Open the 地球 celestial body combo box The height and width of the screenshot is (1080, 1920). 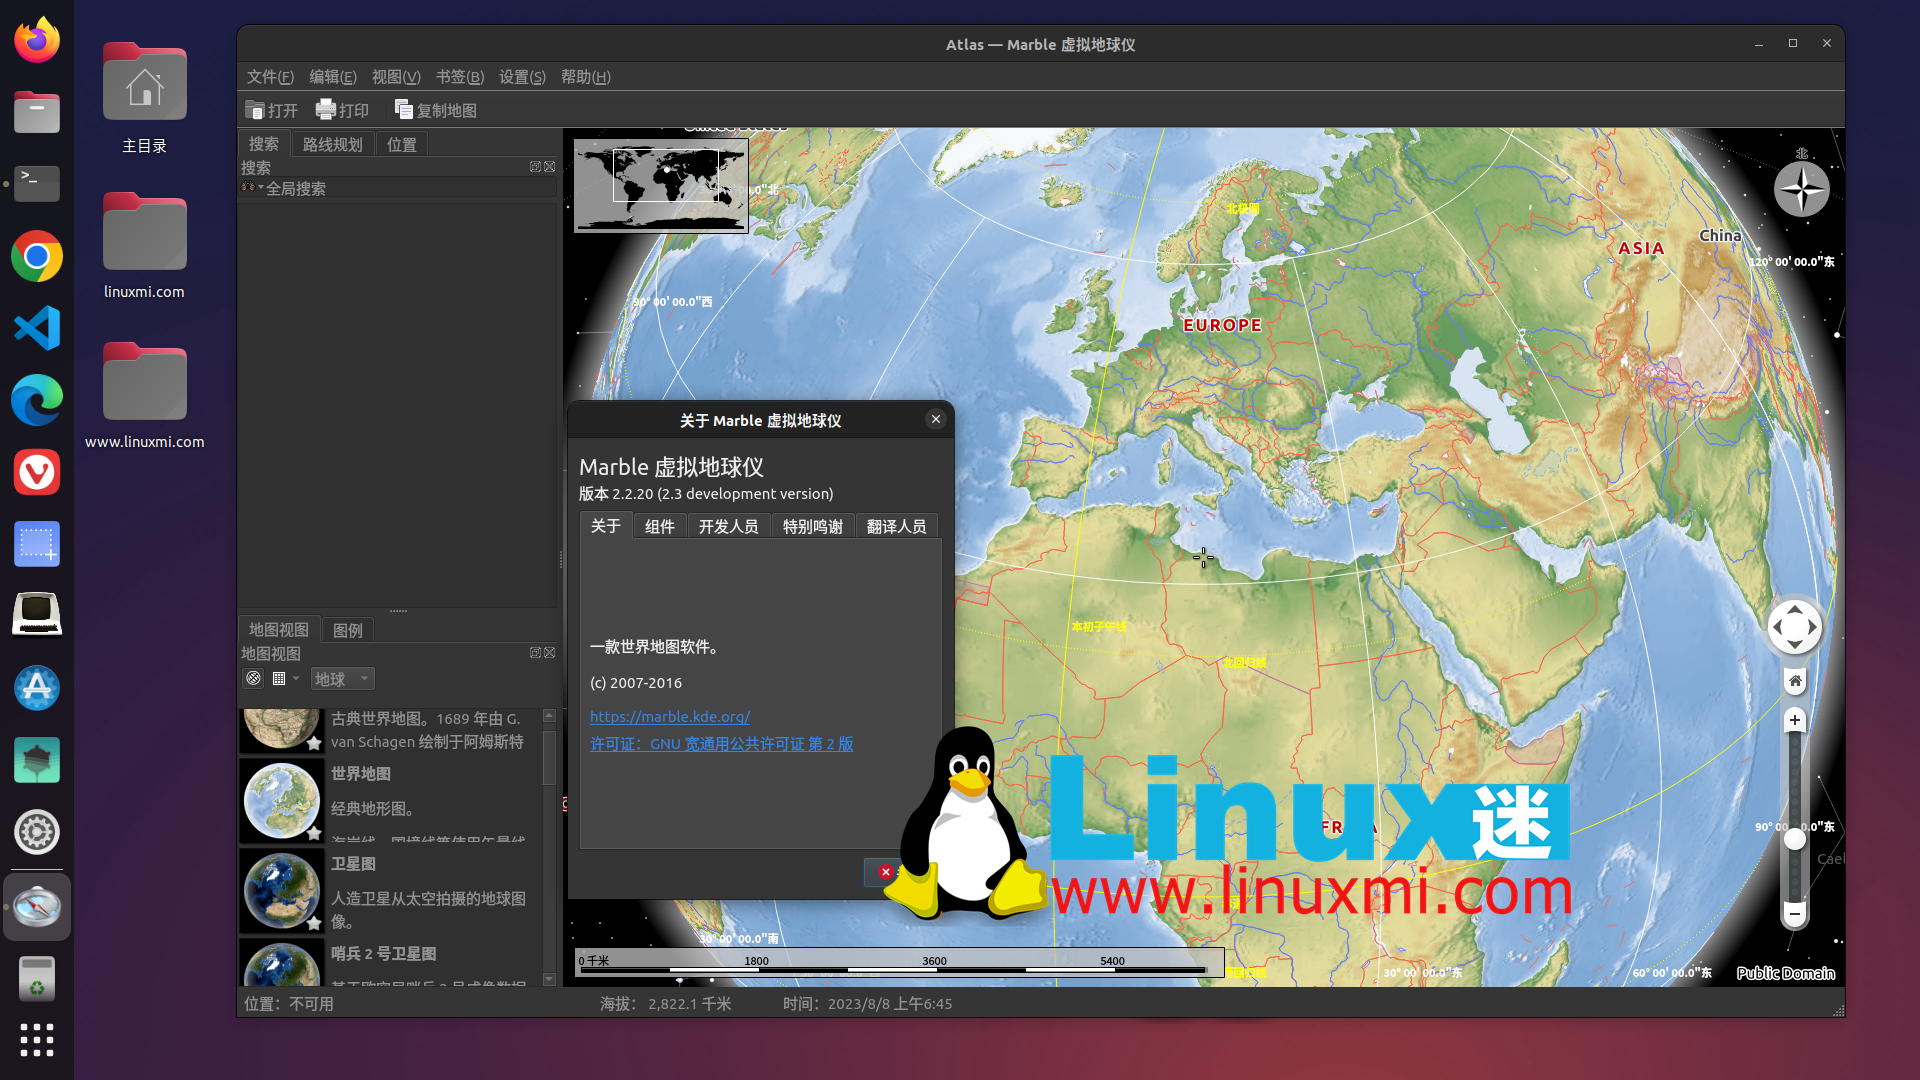coord(342,678)
